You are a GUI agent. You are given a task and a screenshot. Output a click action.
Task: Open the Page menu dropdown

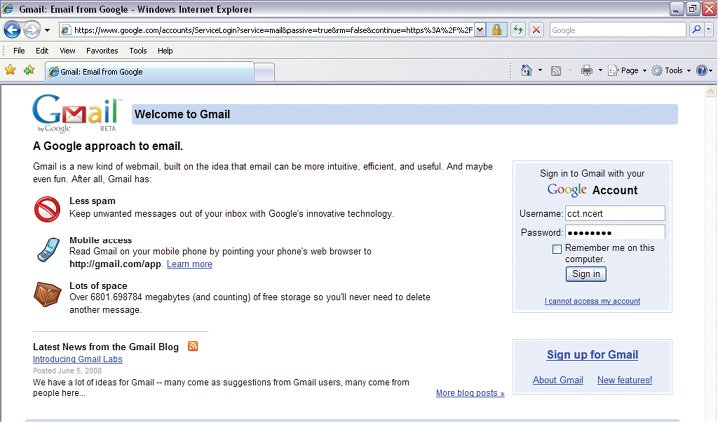(x=627, y=70)
